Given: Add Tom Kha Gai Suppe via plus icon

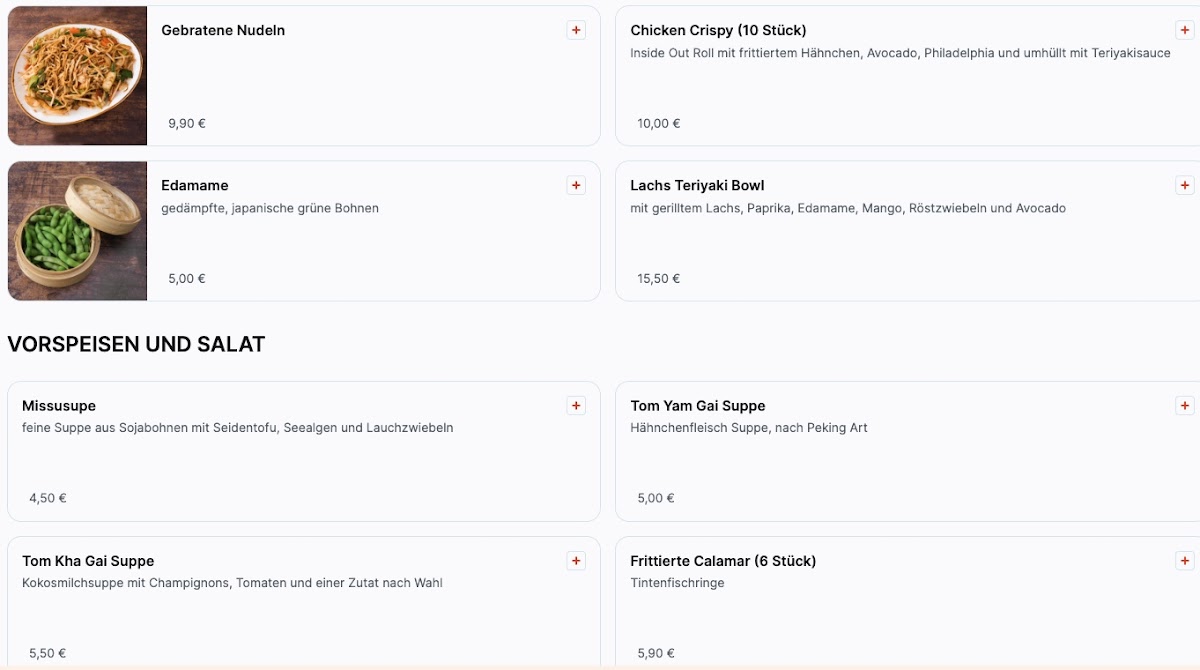Looking at the screenshot, I should pos(576,561).
